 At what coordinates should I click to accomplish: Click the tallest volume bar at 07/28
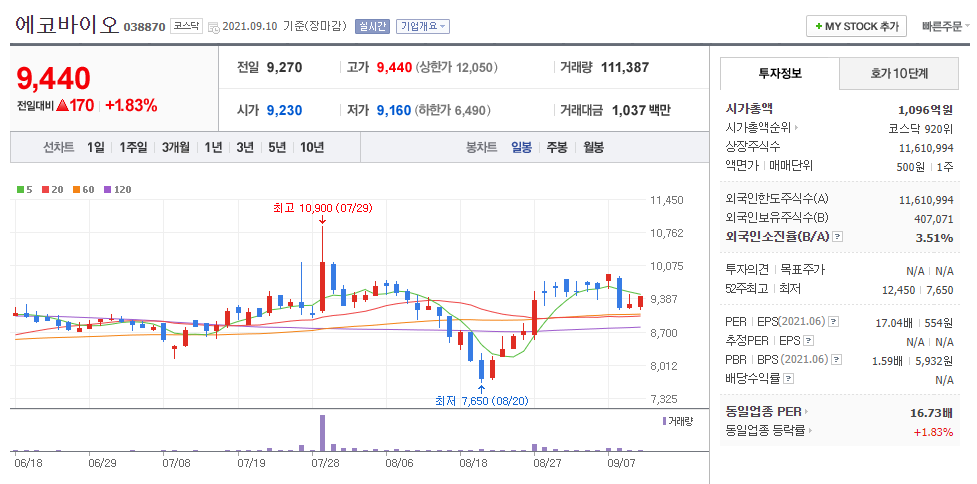point(322,432)
